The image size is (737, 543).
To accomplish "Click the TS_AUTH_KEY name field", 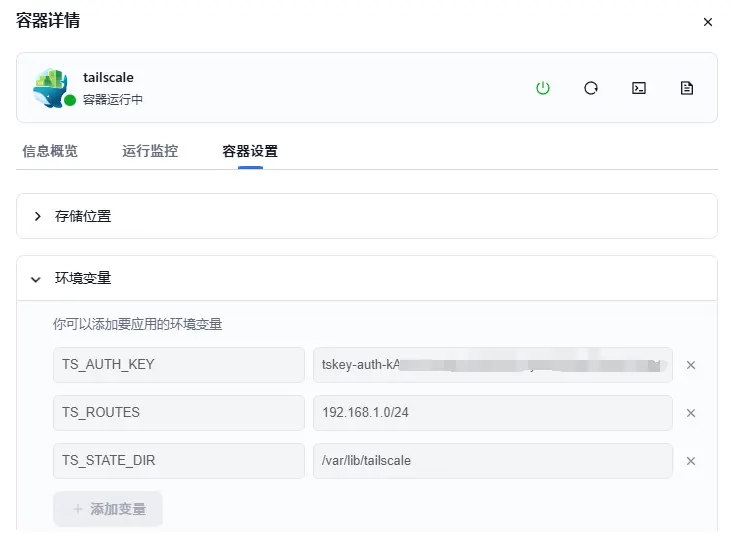I will 178,365.
